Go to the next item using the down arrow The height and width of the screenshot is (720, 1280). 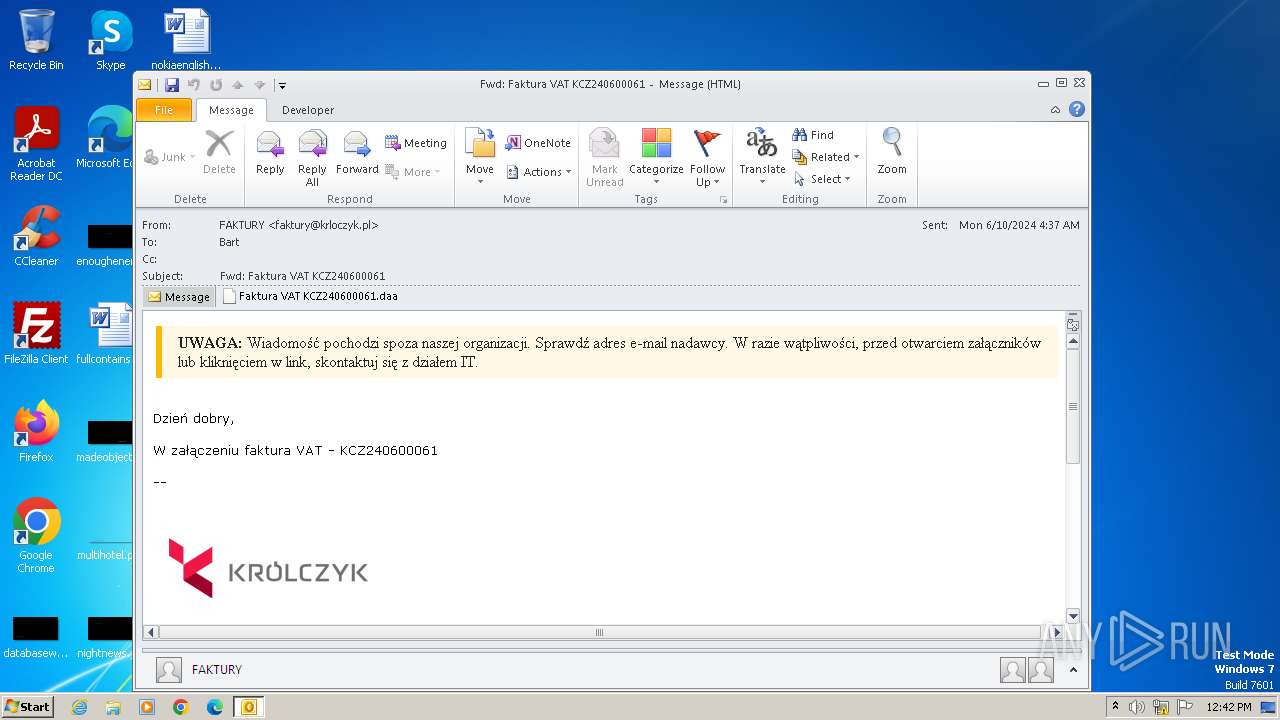point(260,85)
